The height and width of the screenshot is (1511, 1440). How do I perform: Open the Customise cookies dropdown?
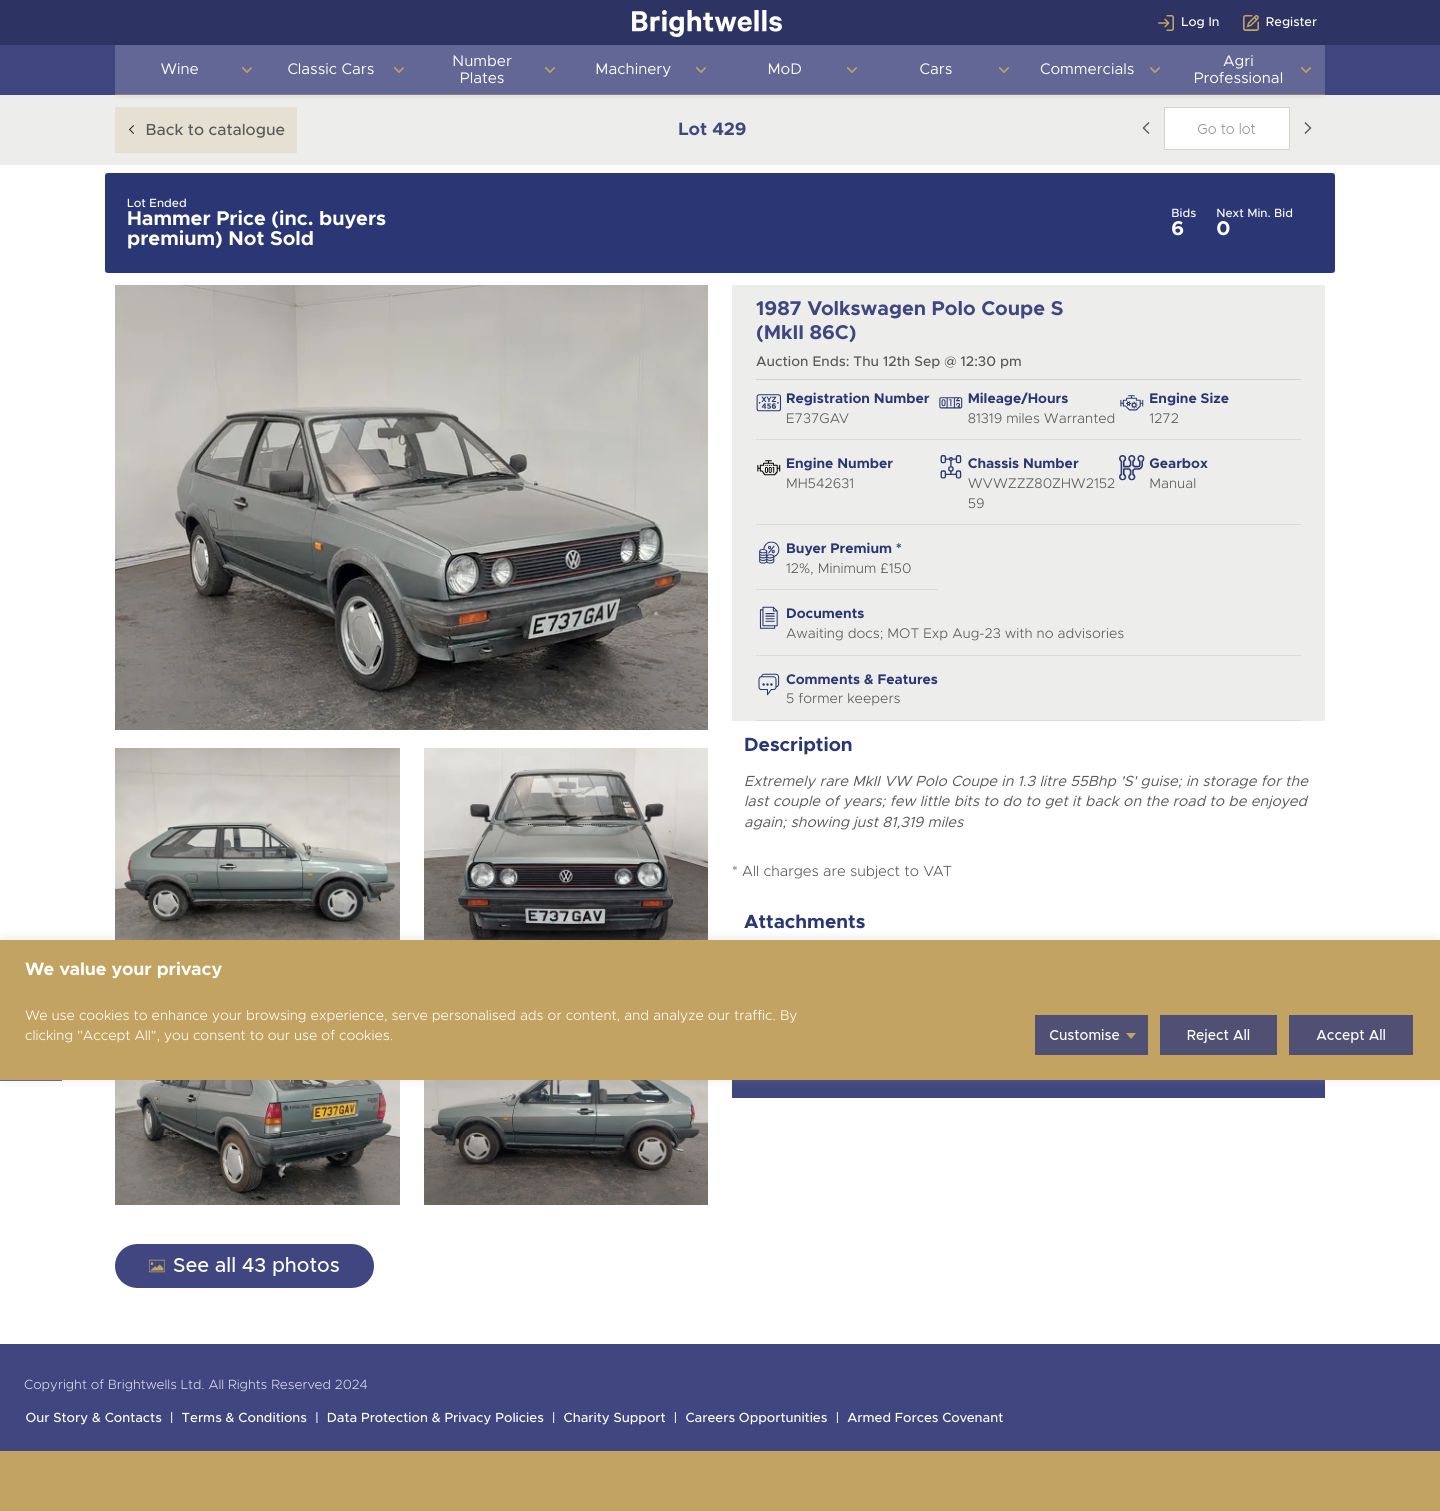[1091, 1035]
